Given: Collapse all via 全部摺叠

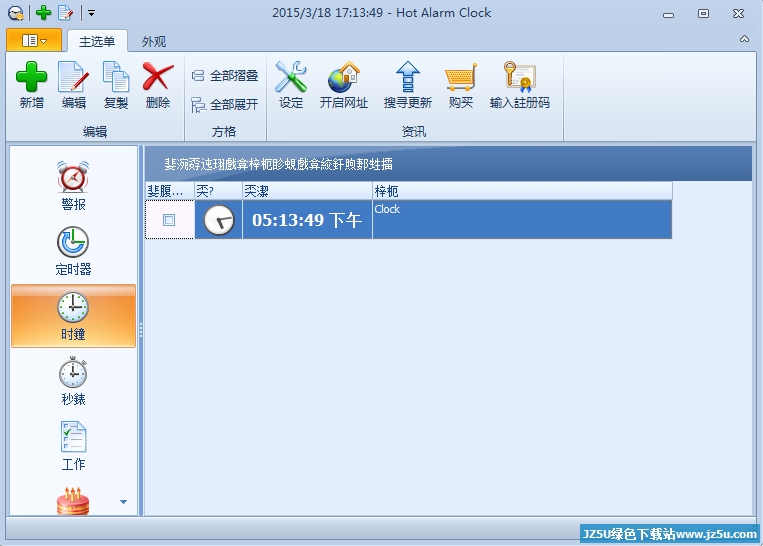Looking at the screenshot, I should [x=225, y=76].
